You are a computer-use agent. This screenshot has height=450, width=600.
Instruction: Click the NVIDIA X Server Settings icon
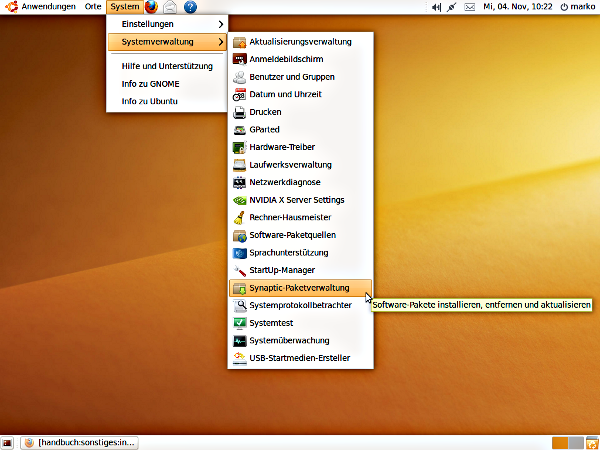(240, 200)
